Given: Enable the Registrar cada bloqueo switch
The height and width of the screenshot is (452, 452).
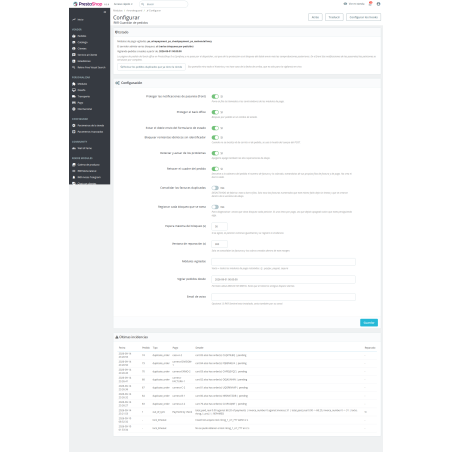Looking at the screenshot, I should [x=215, y=207].
